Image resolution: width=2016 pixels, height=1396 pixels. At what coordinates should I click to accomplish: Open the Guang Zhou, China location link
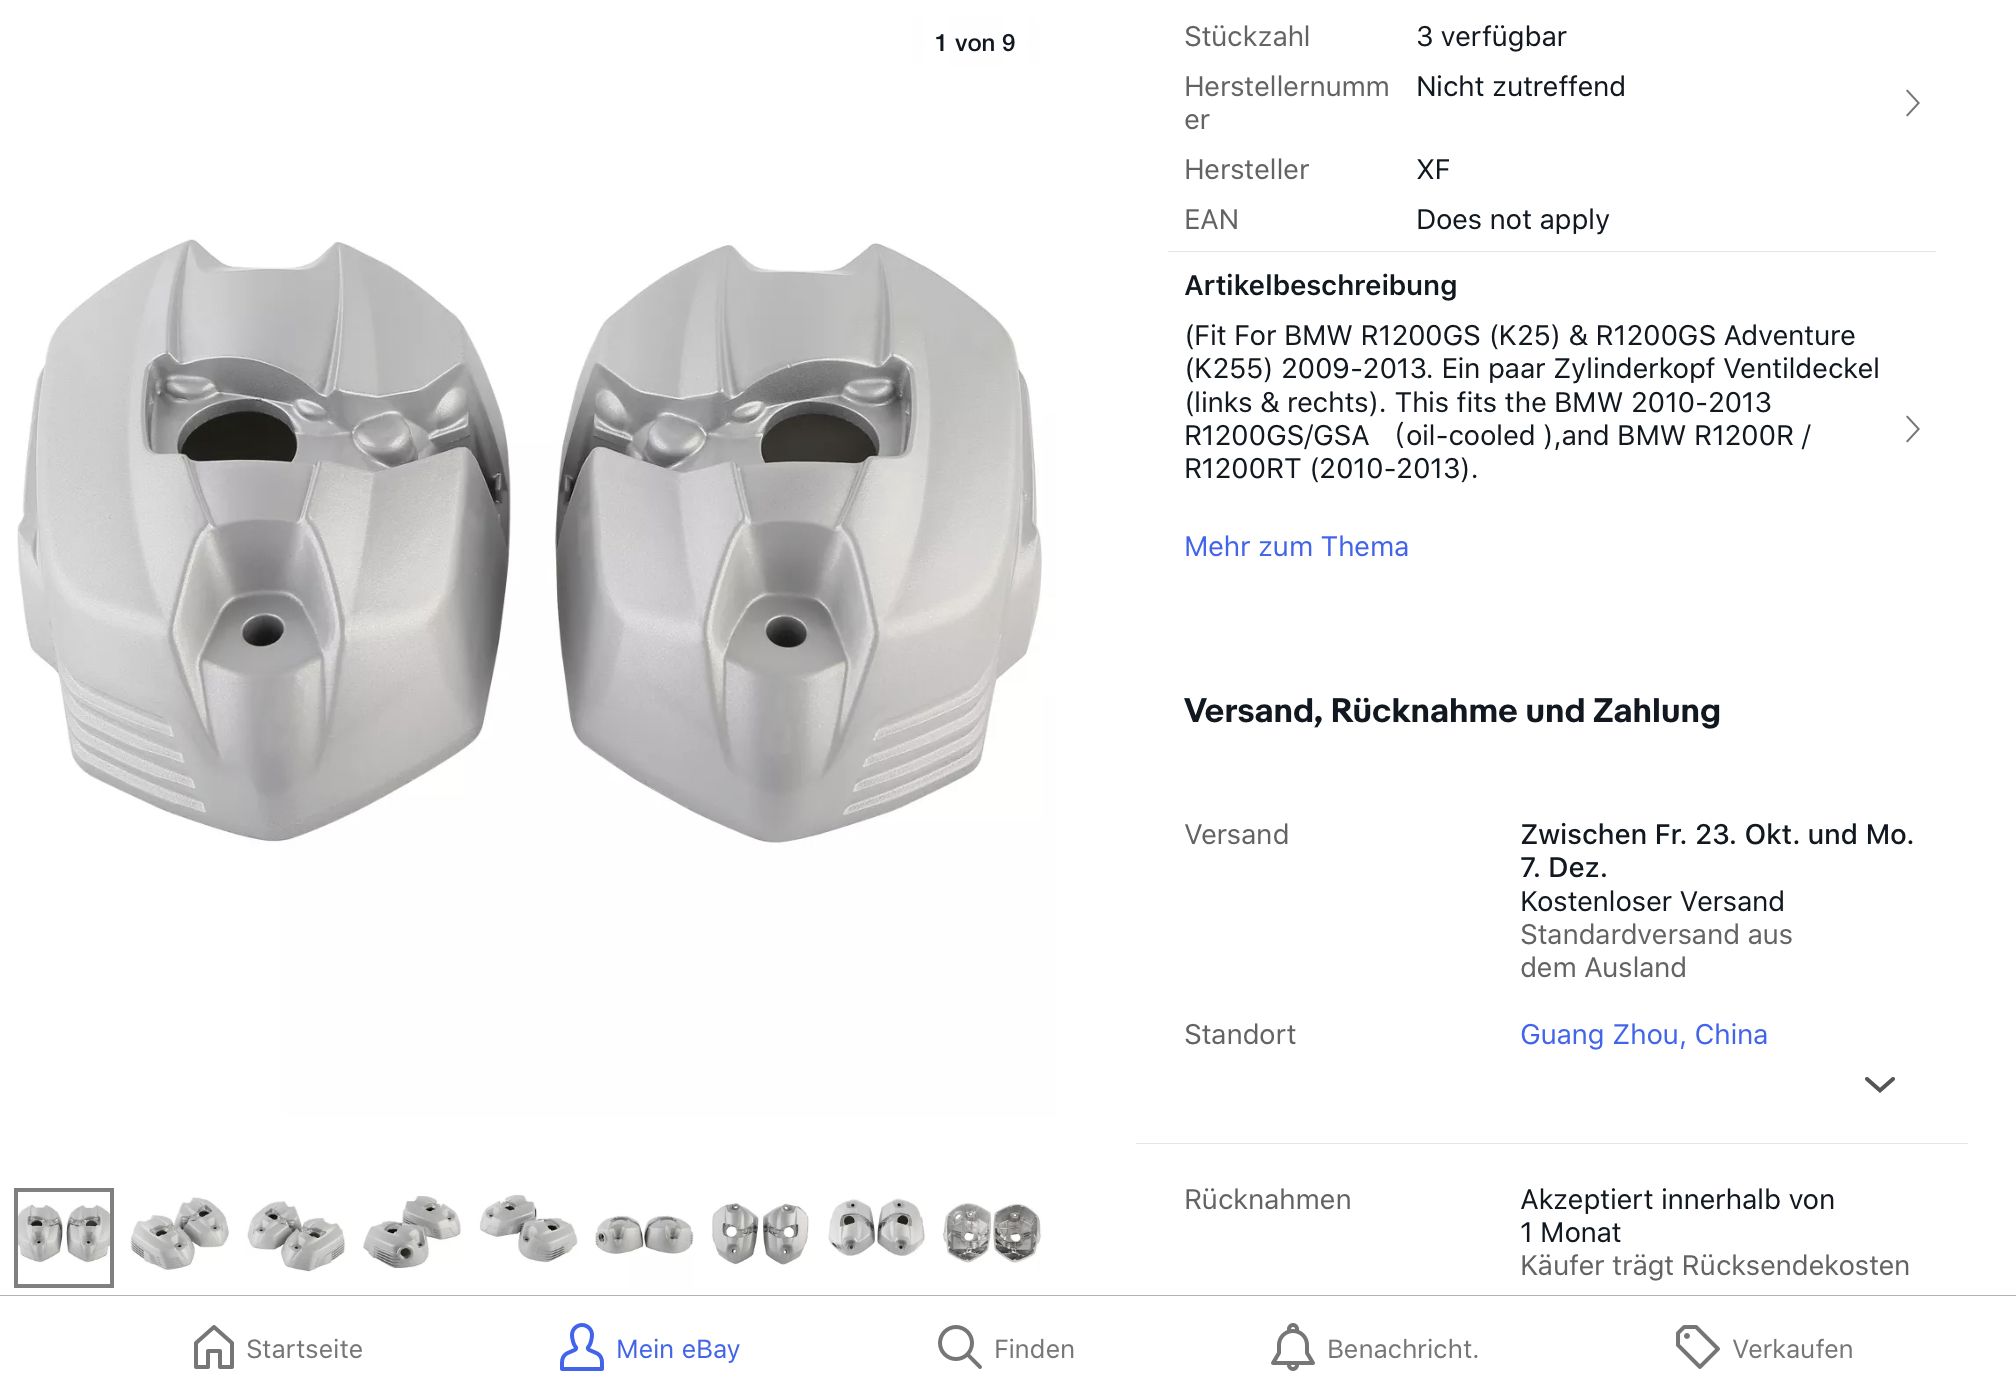(1643, 1034)
